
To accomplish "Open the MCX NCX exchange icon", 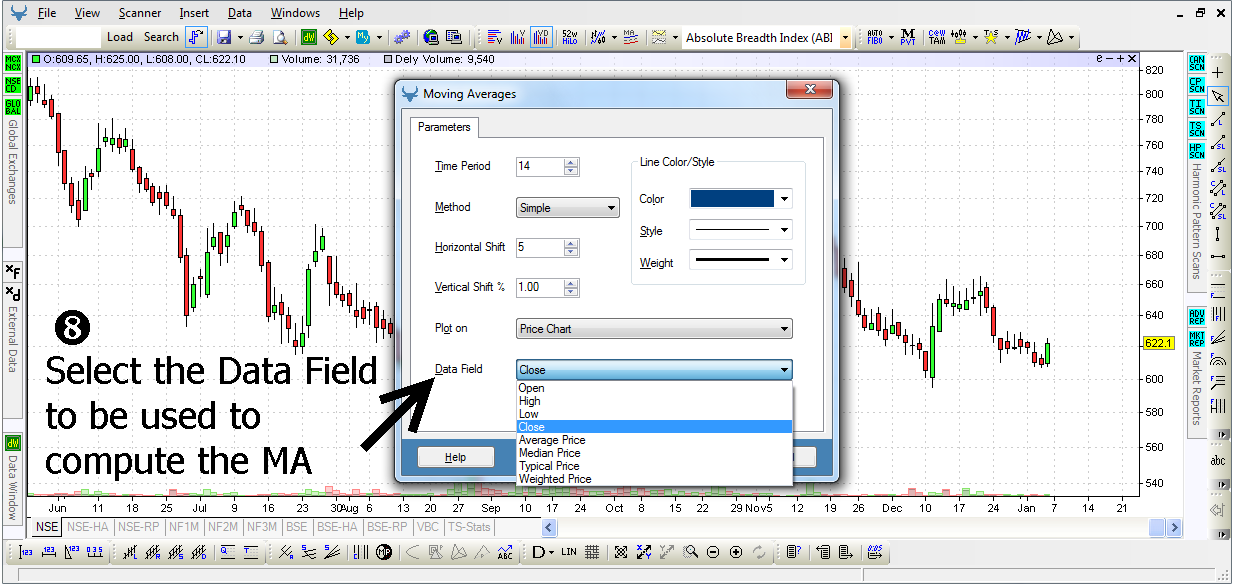I will (13, 63).
